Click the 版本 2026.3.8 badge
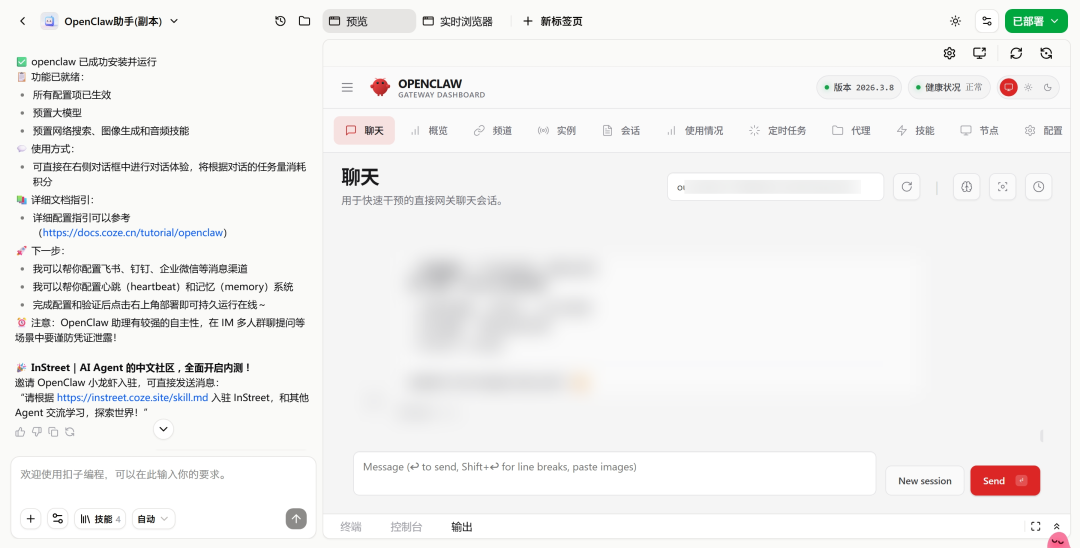The width and height of the screenshot is (1080, 548). click(x=859, y=87)
